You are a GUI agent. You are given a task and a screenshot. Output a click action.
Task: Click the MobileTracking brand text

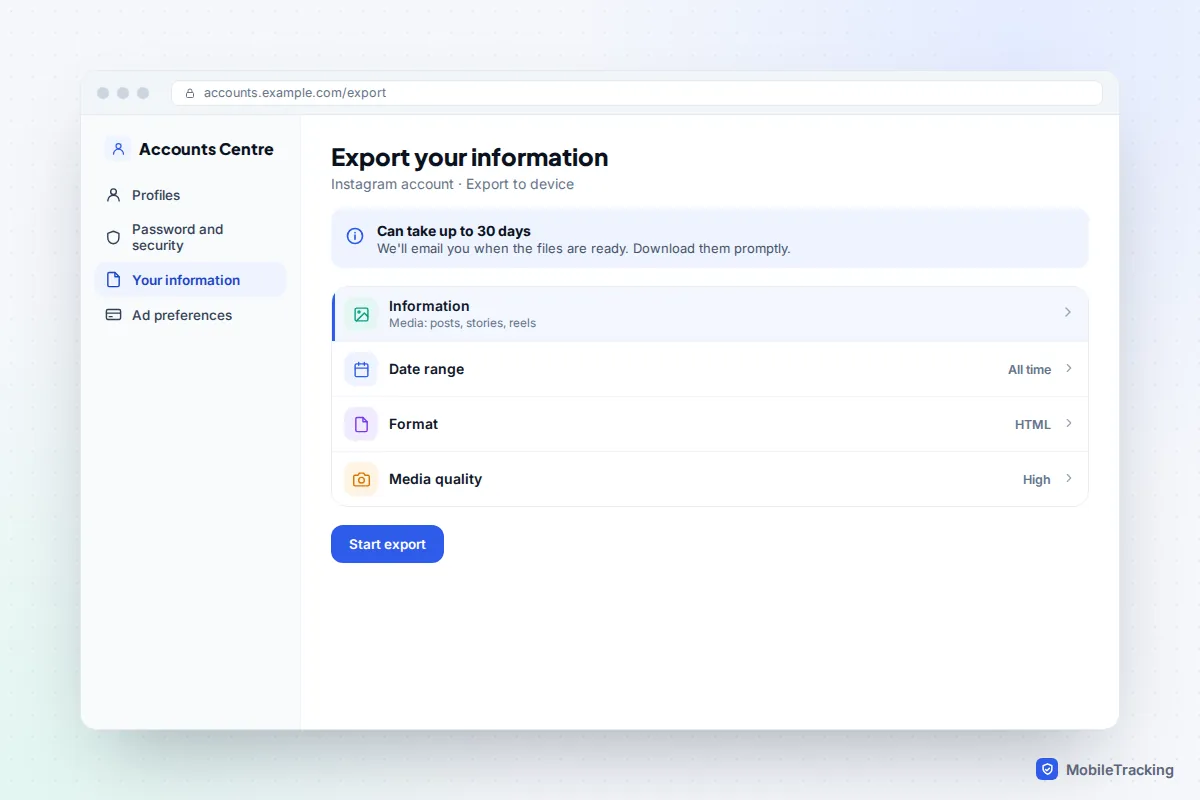[x=1120, y=770]
